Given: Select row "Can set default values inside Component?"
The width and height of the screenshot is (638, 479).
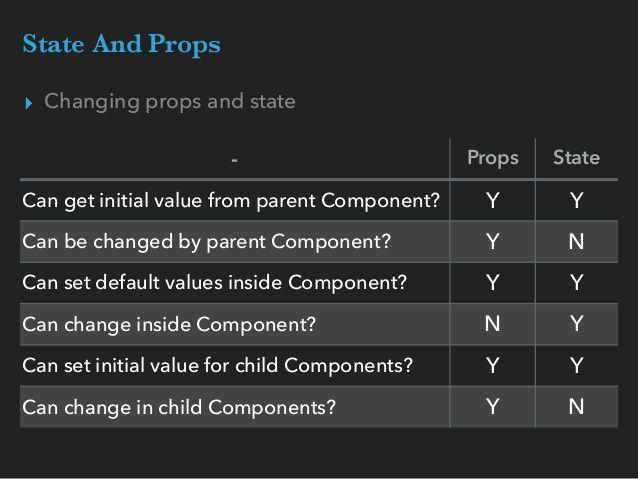Looking at the screenshot, I should point(214,283).
